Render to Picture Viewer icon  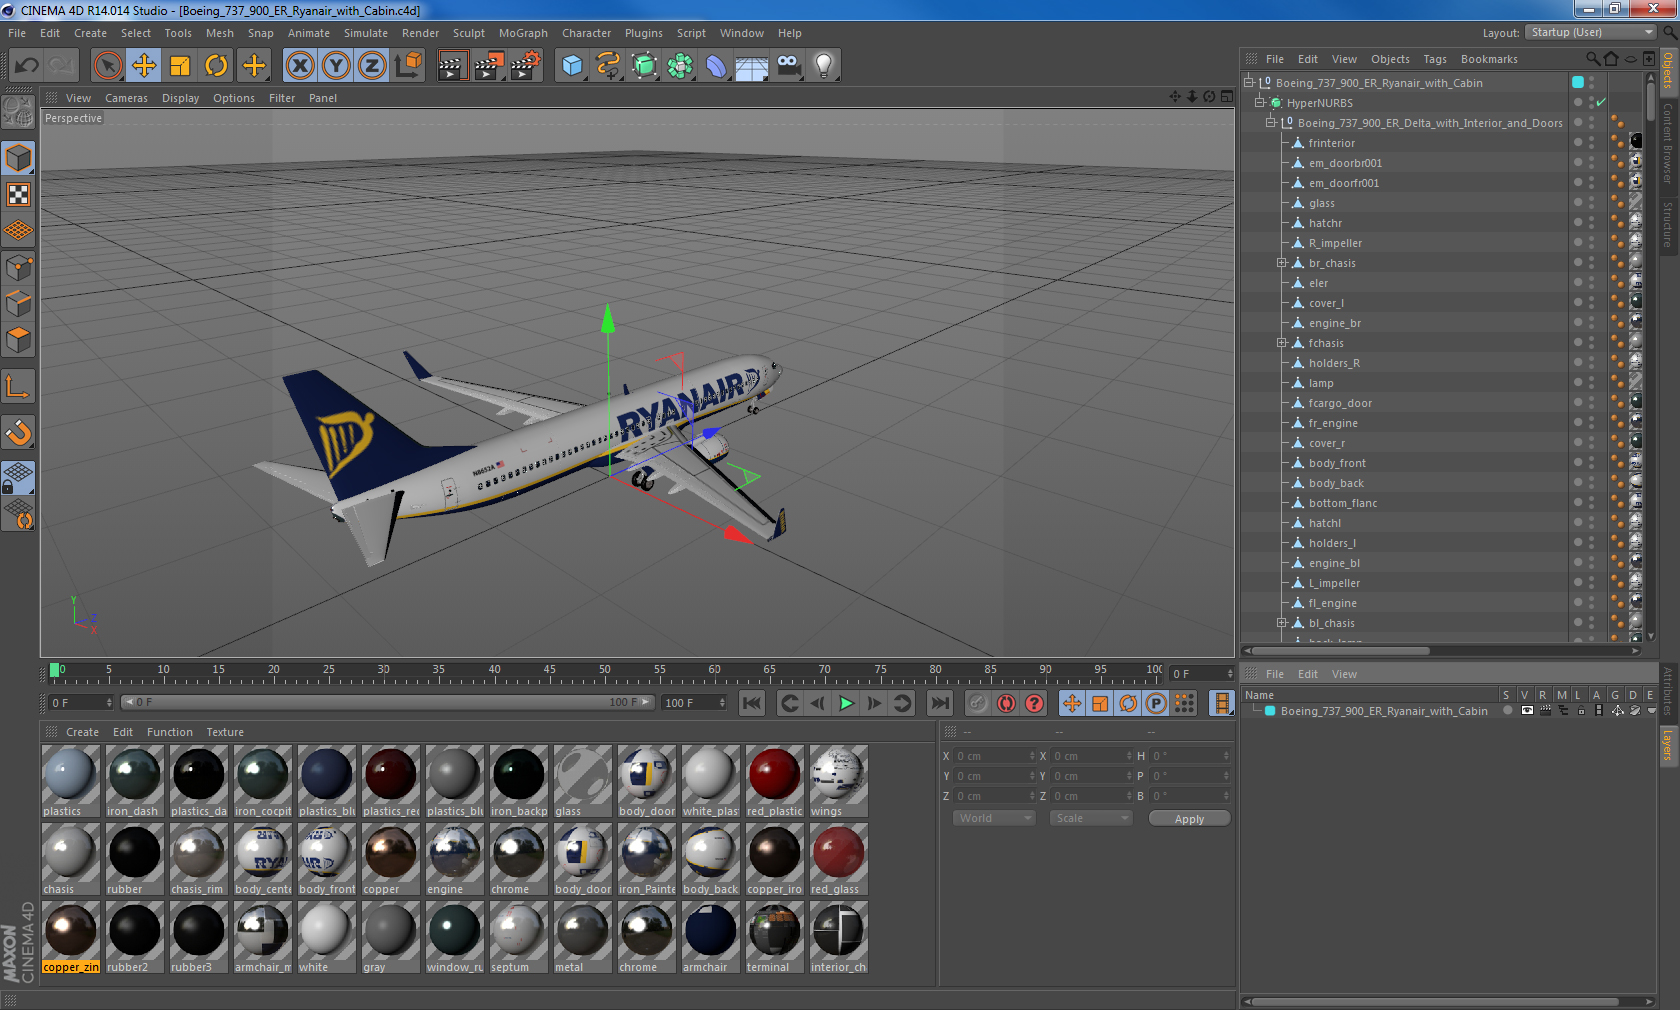pyautogui.click(x=489, y=66)
